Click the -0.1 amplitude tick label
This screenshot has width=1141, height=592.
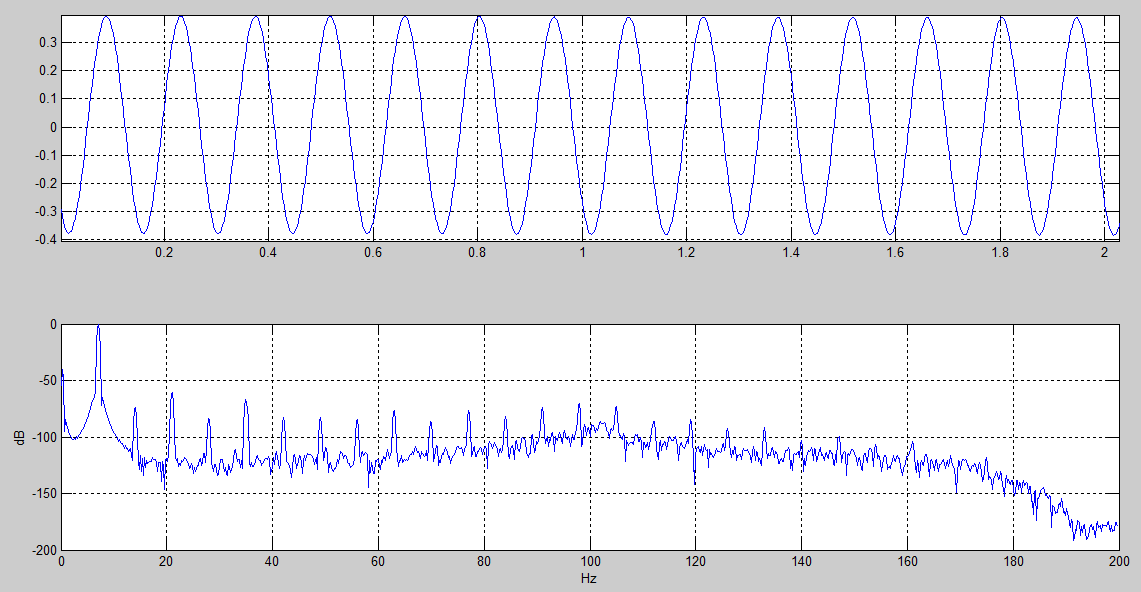click(x=46, y=156)
